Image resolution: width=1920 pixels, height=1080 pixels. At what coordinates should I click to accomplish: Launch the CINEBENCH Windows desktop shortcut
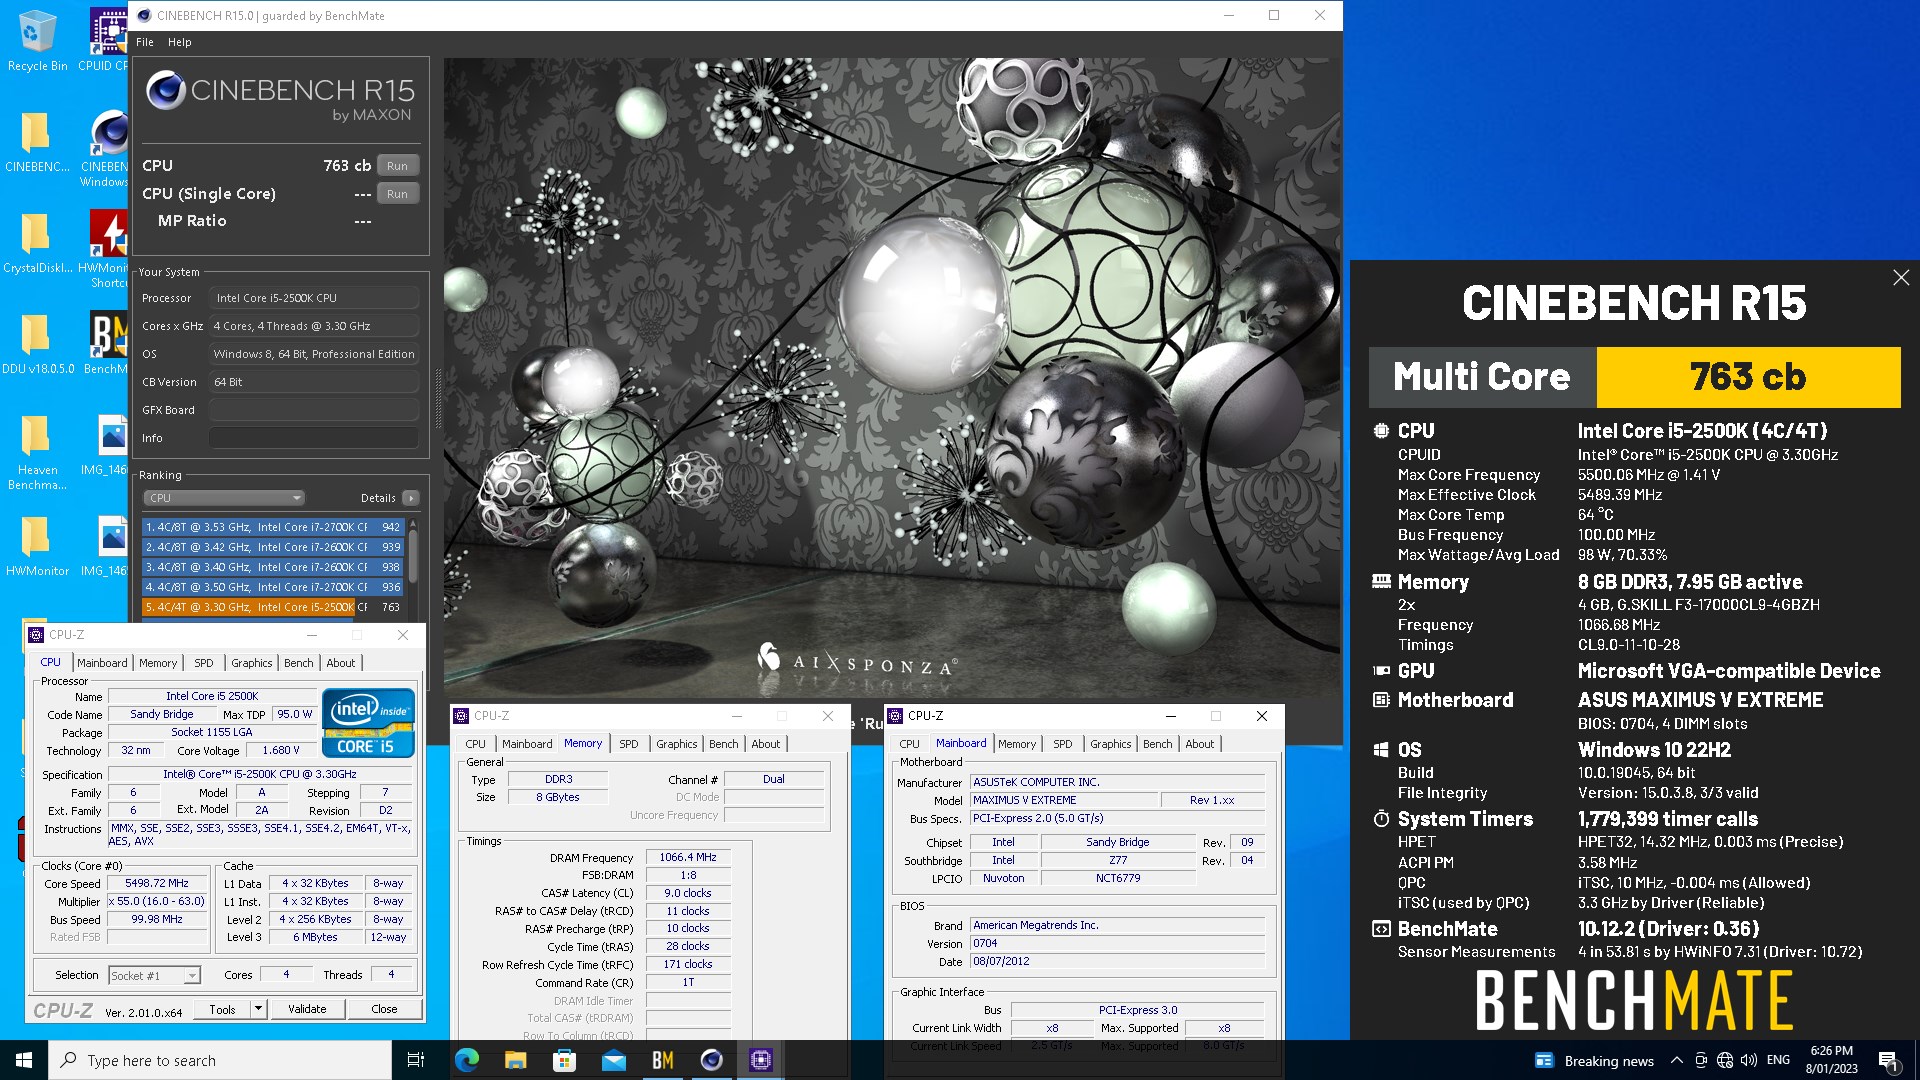point(104,148)
